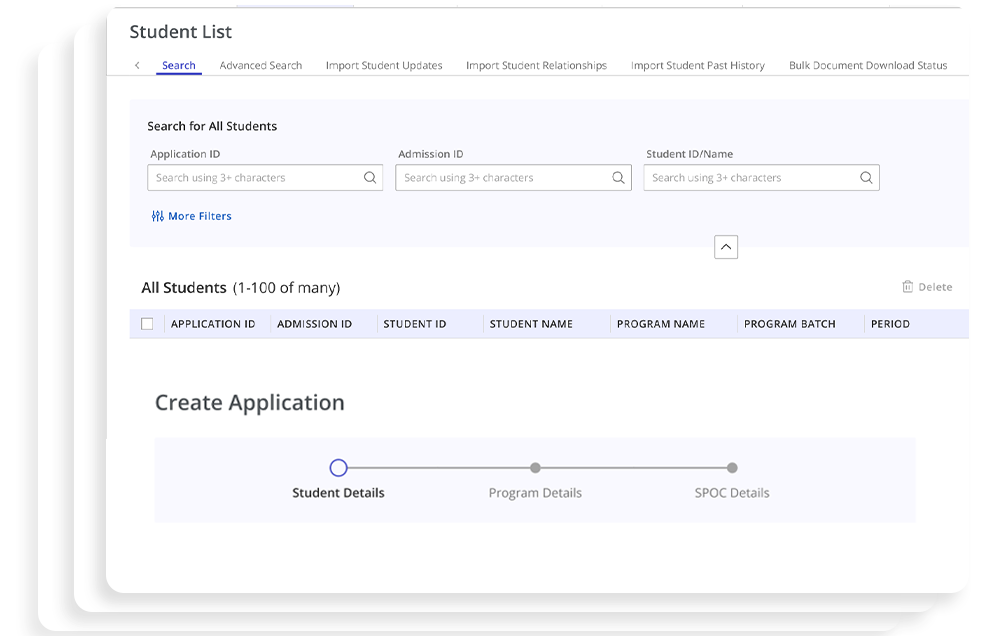
Task: Open the Bulk Document Download Status tab
Action: pos(867,66)
